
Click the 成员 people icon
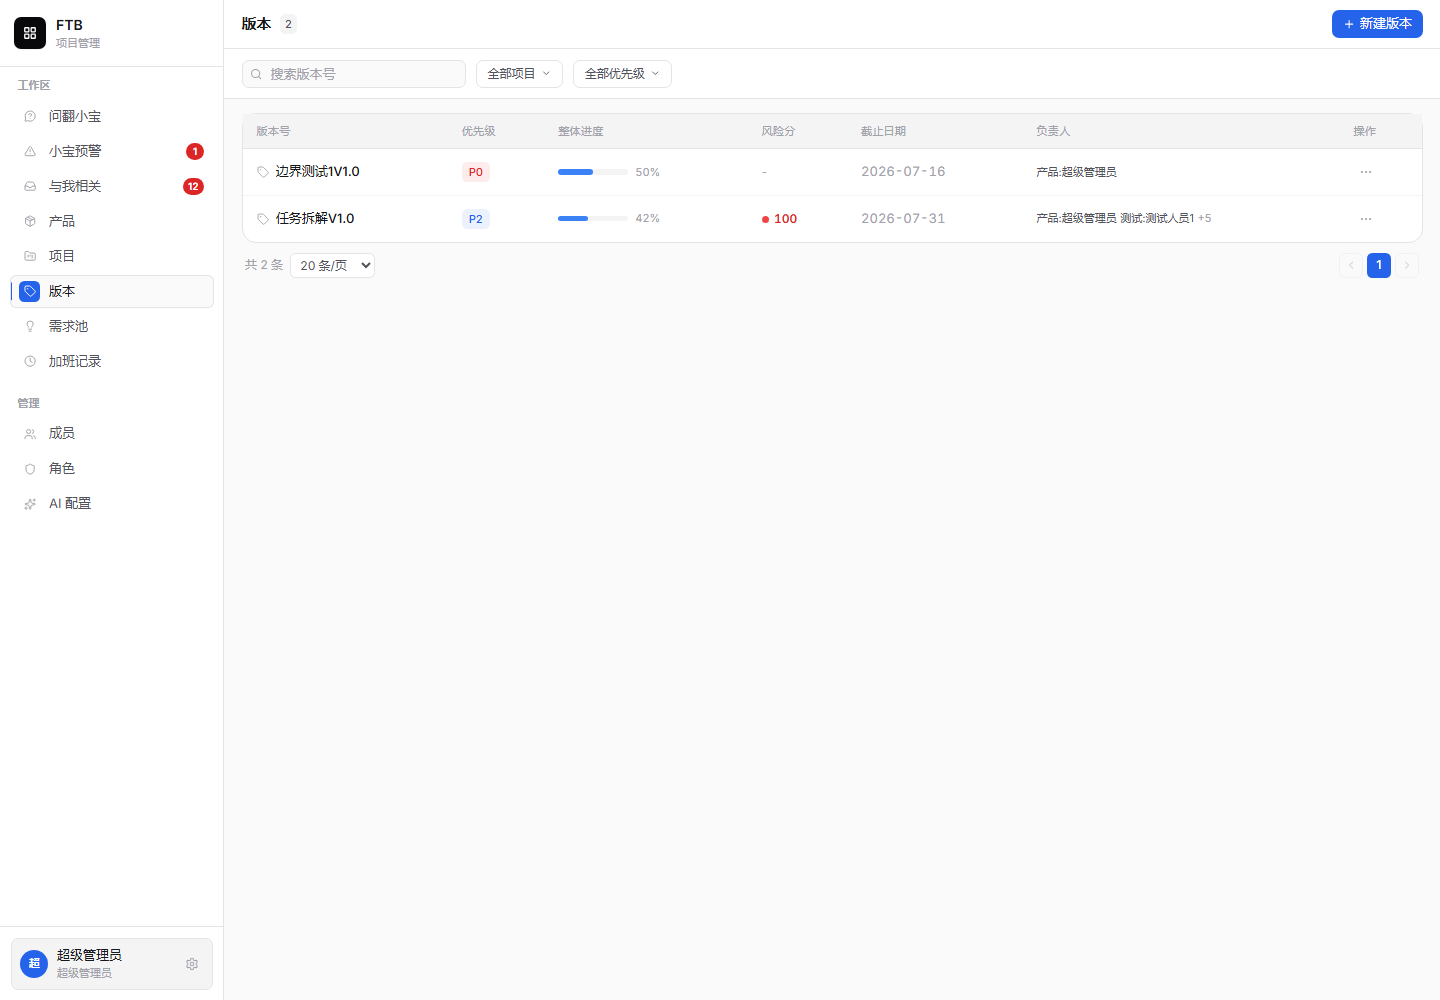30,434
